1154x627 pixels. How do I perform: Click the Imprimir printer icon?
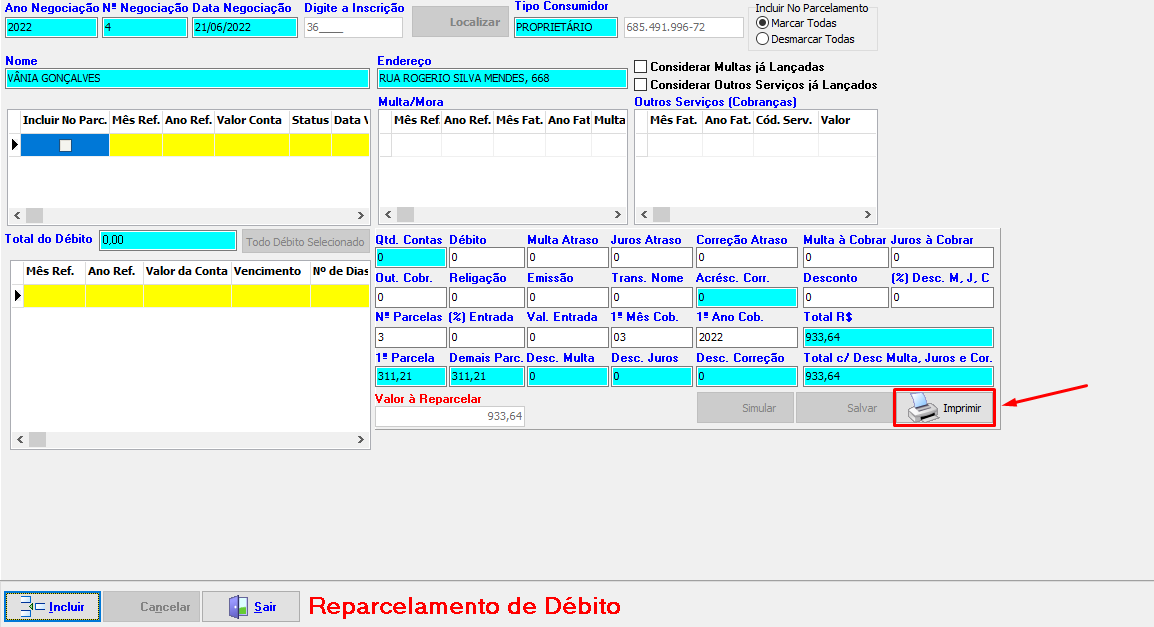(x=922, y=408)
